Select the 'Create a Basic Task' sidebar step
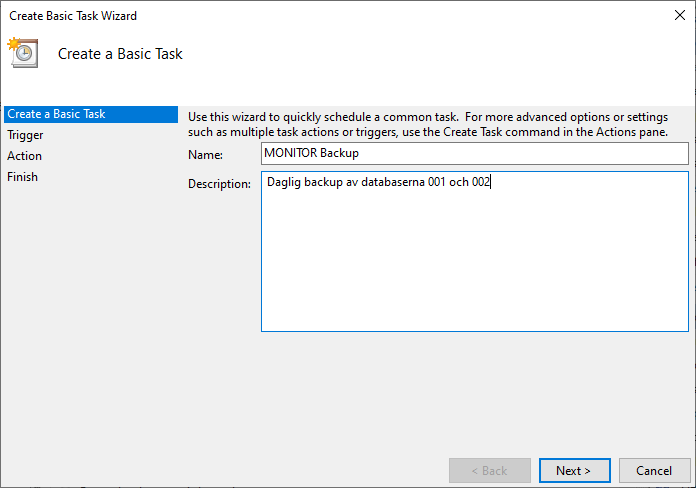This screenshot has height=488, width=696. (x=56, y=114)
